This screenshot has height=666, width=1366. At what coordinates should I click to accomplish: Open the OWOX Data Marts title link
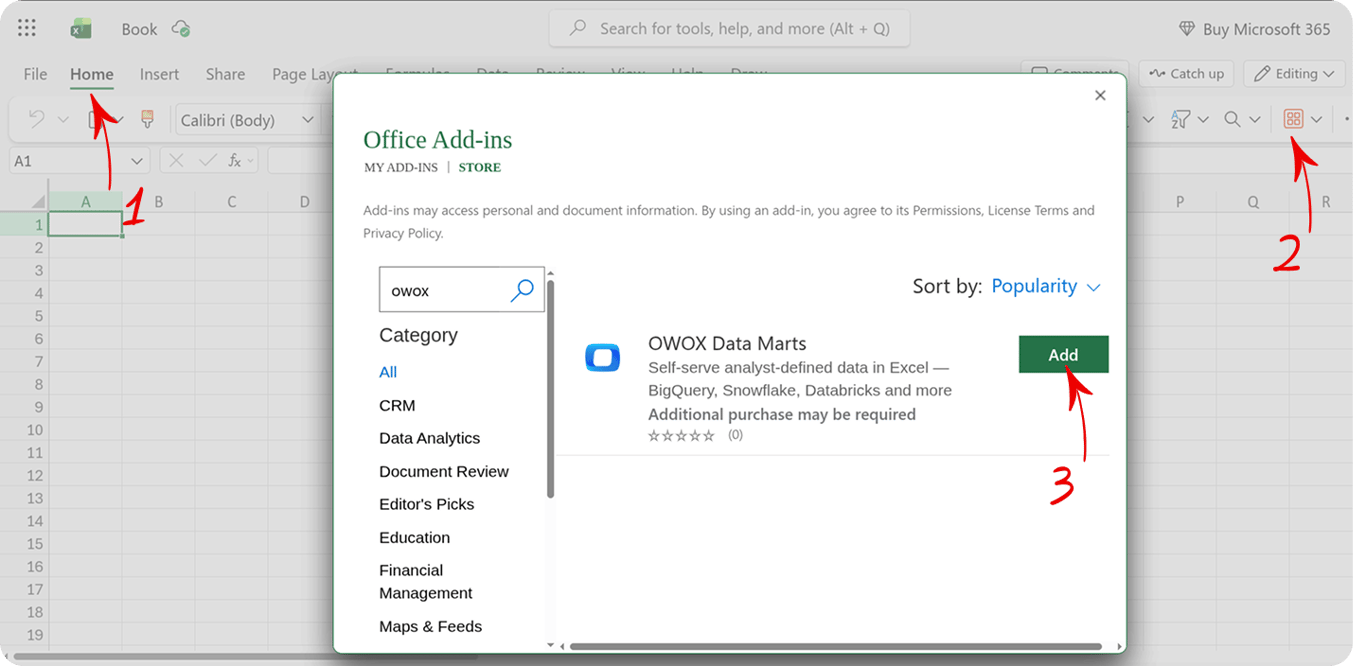(x=727, y=344)
